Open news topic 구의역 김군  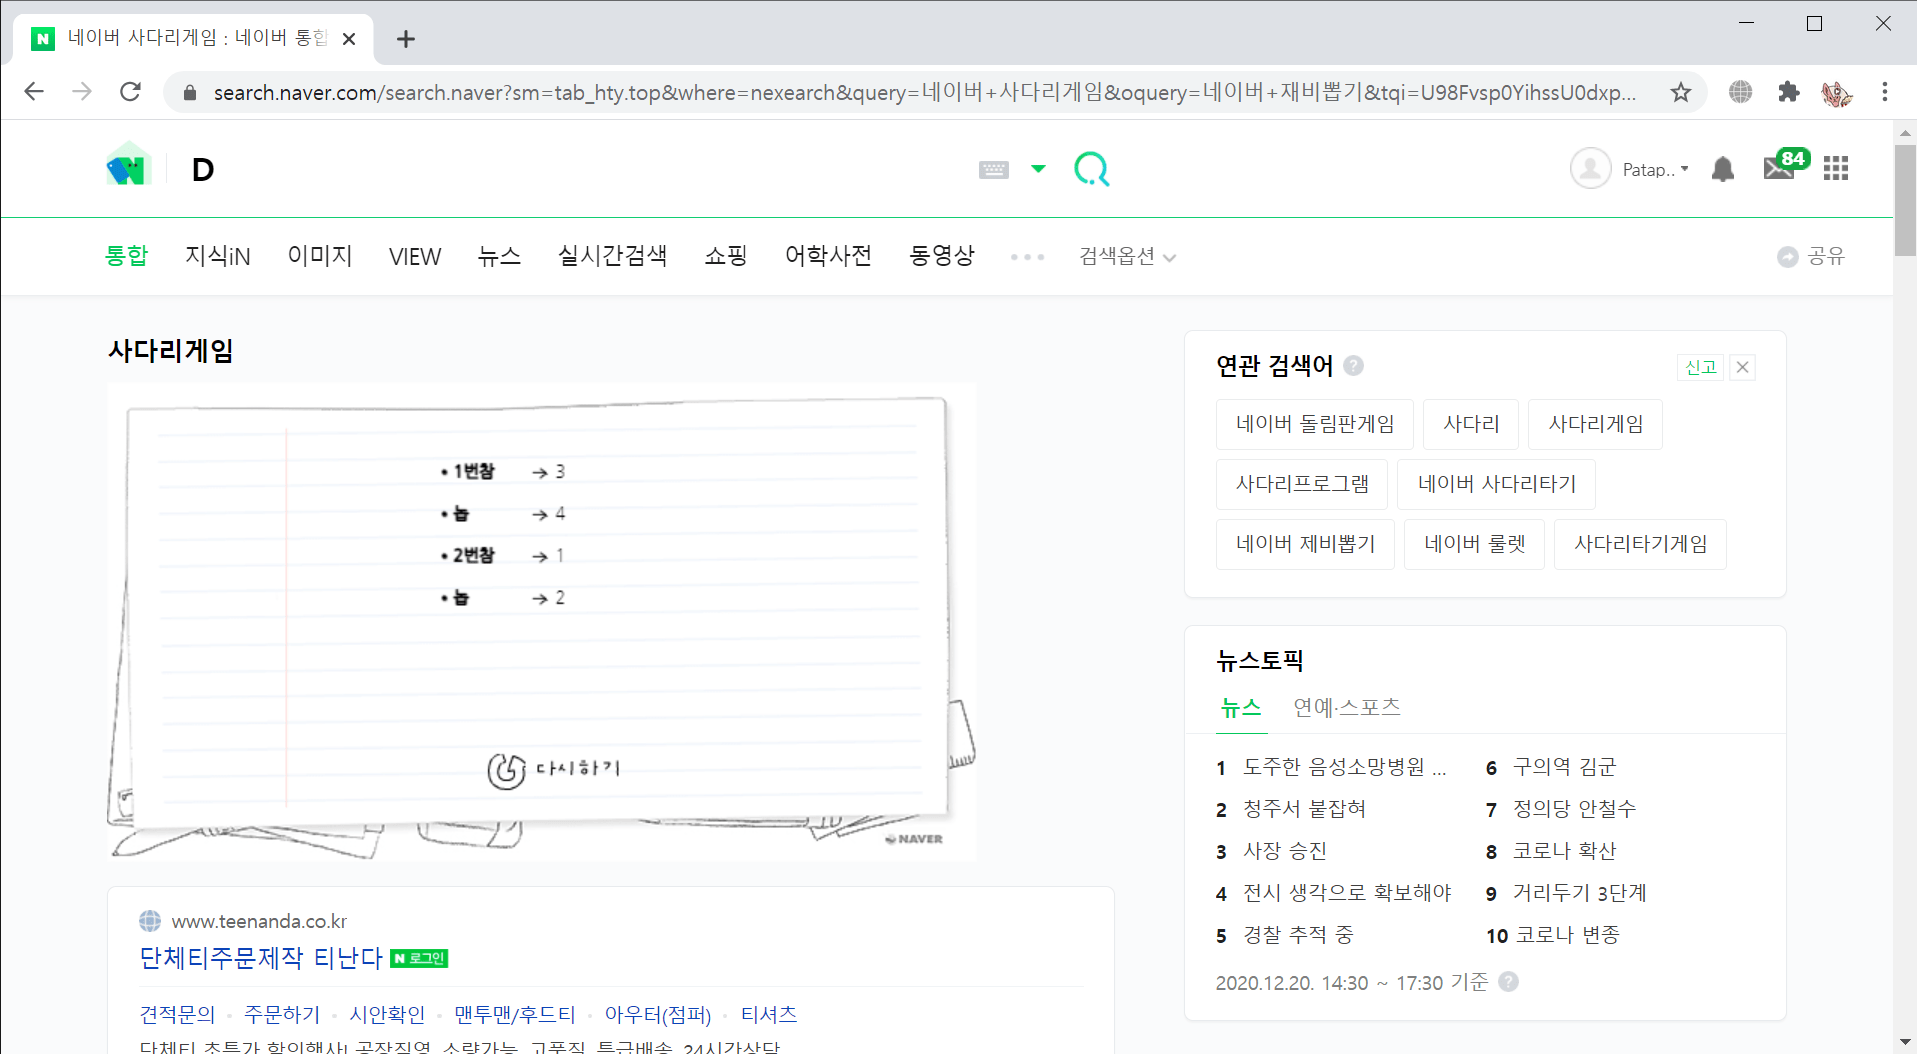1564,767
